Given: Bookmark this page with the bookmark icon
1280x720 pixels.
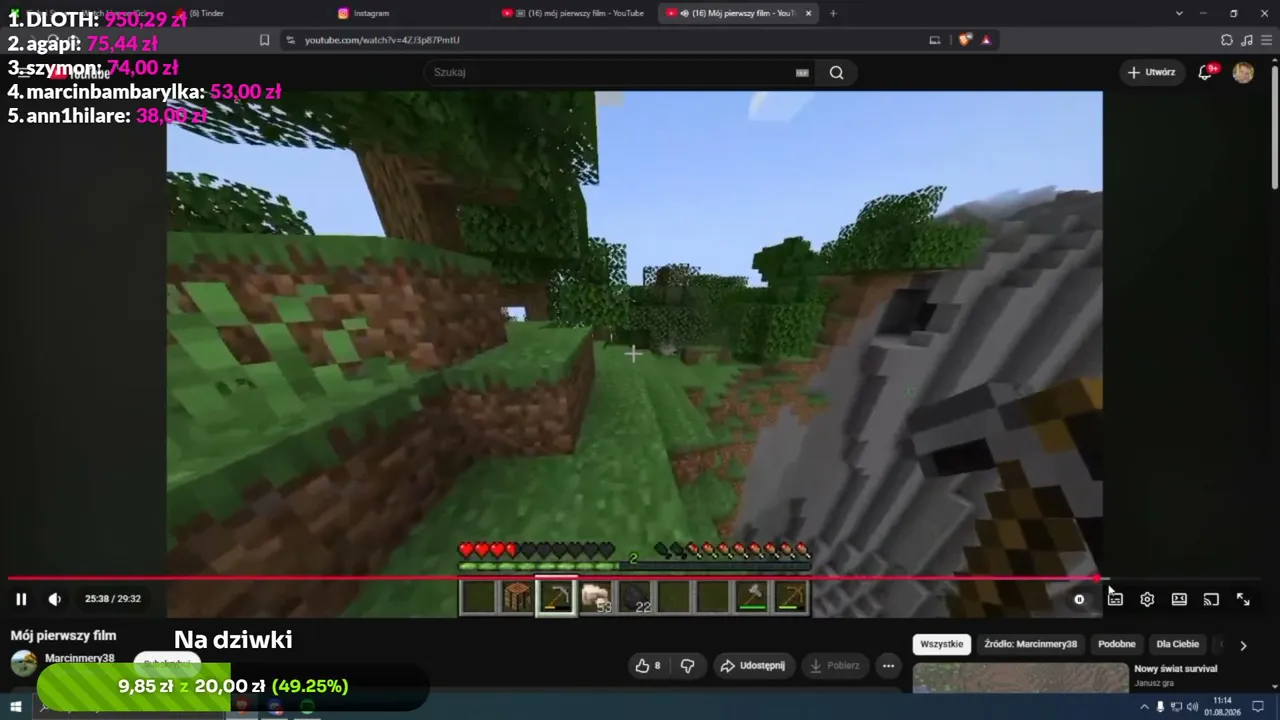Looking at the screenshot, I should pyautogui.click(x=264, y=40).
